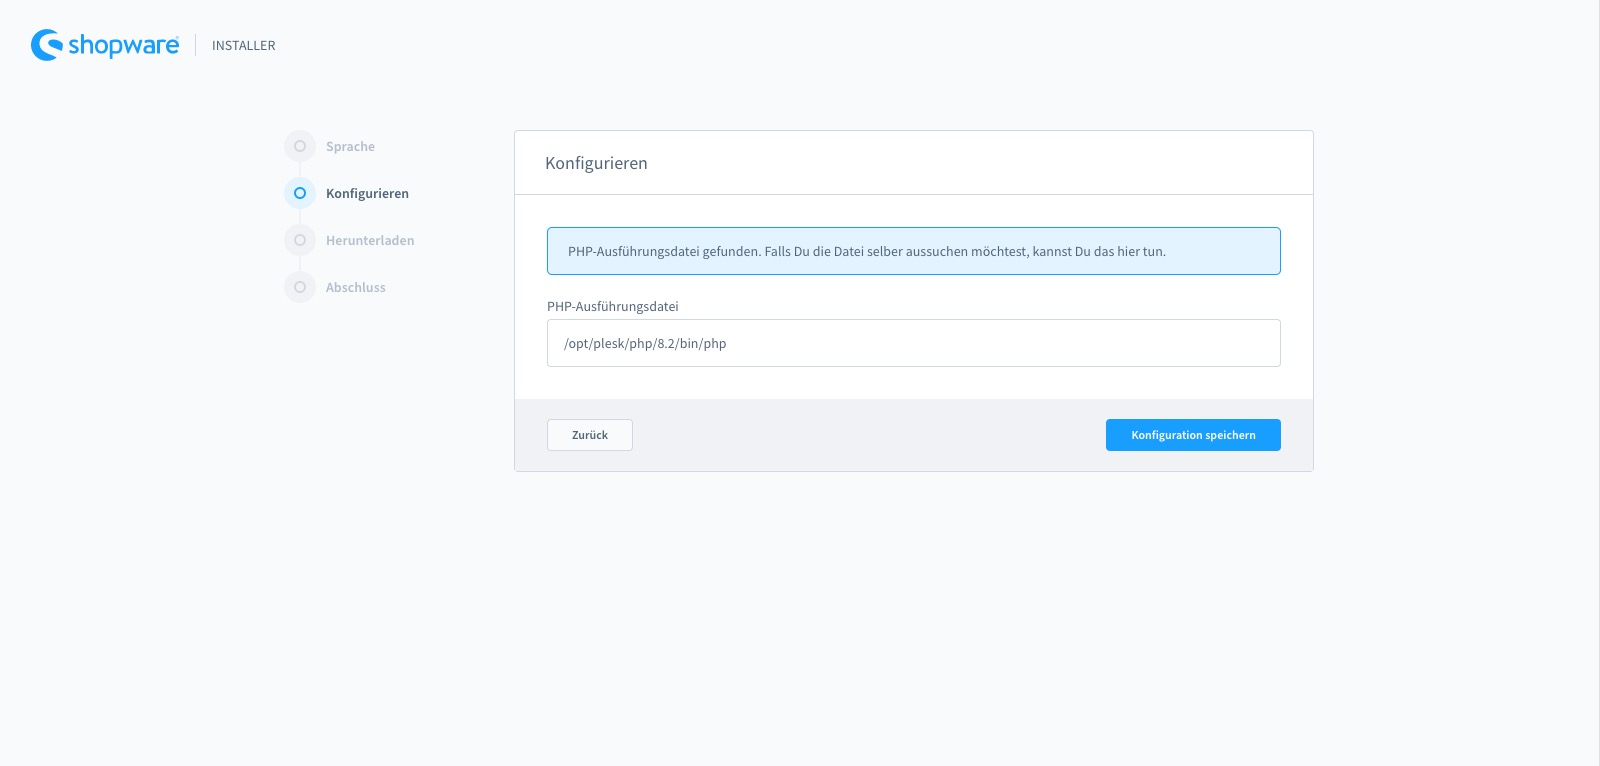Image resolution: width=1600 pixels, height=766 pixels.
Task: Click Konfiguration speichern button
Action: click(x=1193, y=435)
